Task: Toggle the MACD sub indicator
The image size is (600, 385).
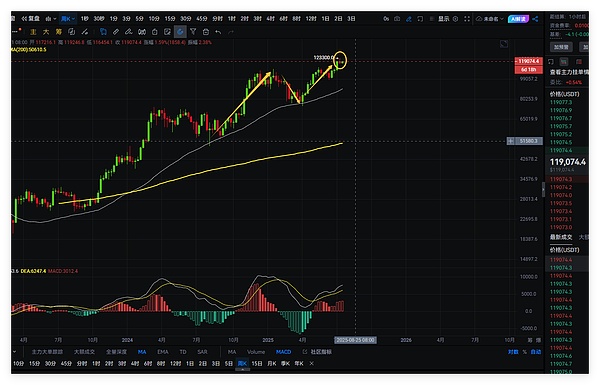Action: pyautogui.click(x=284, y=352)
